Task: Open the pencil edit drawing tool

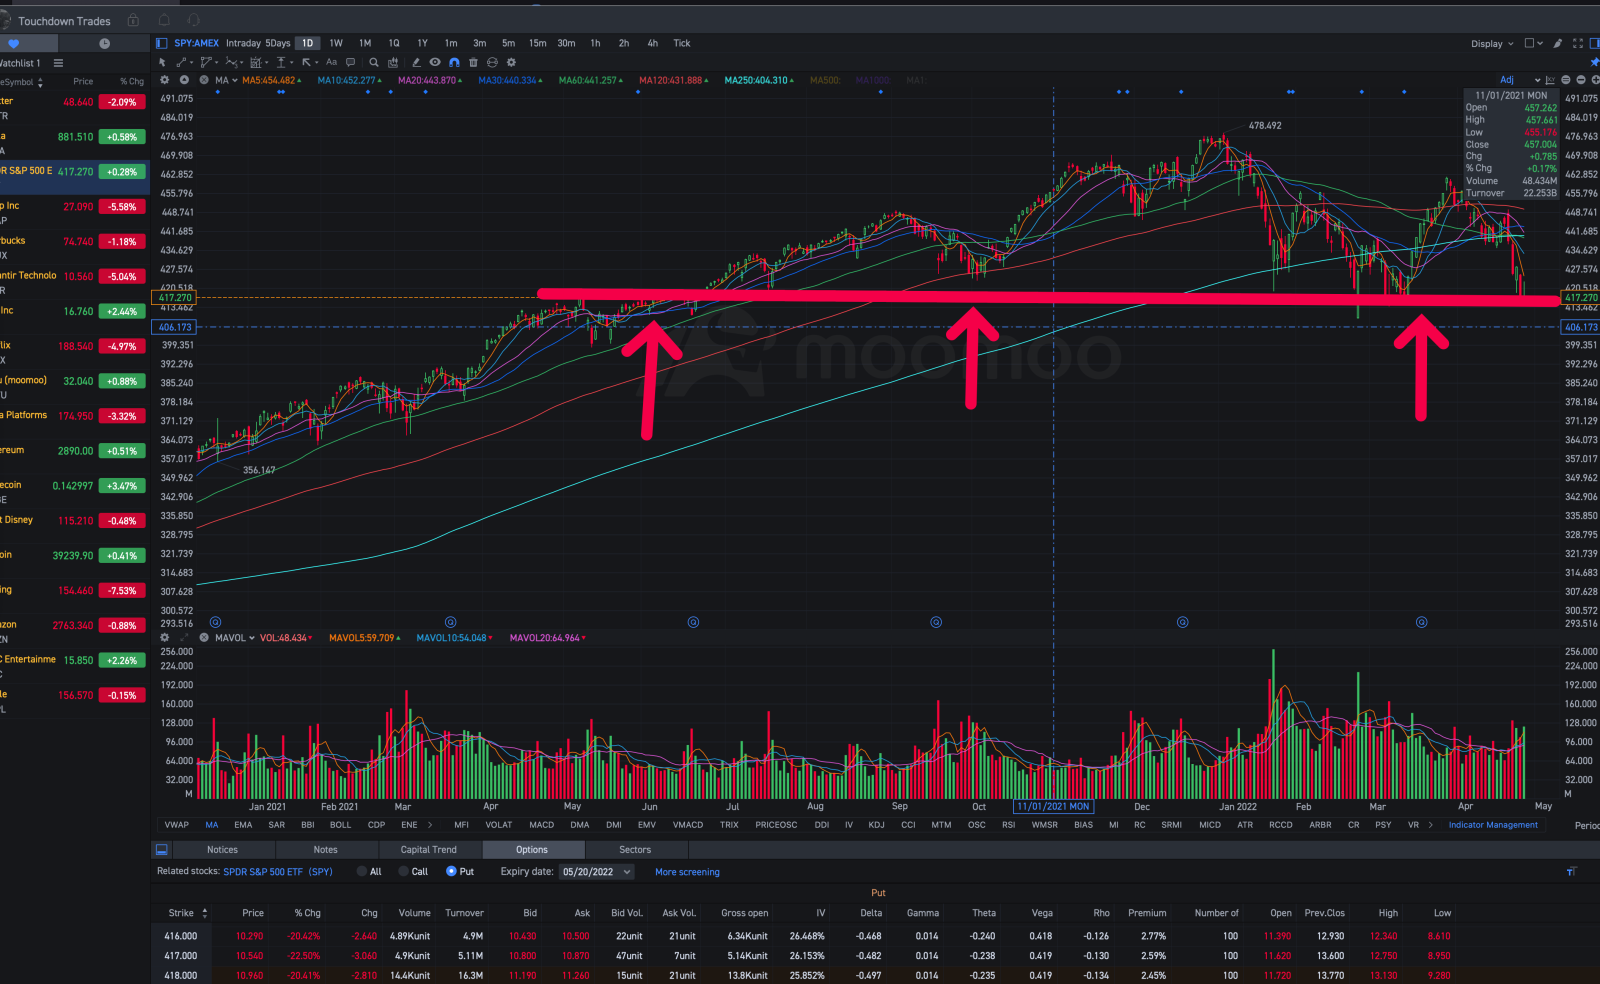Action: (x=416, y=62)
